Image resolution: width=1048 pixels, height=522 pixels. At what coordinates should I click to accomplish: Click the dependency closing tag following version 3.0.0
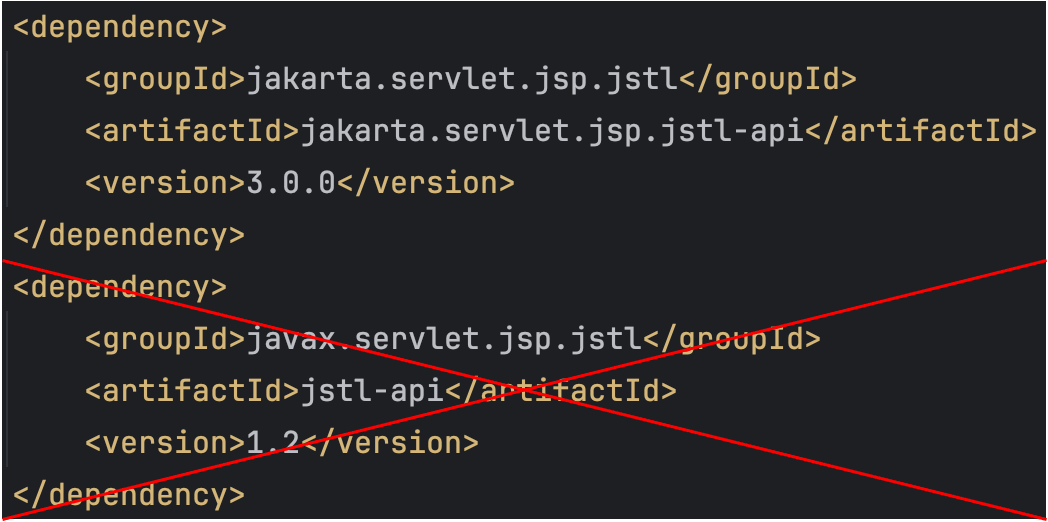129,236
